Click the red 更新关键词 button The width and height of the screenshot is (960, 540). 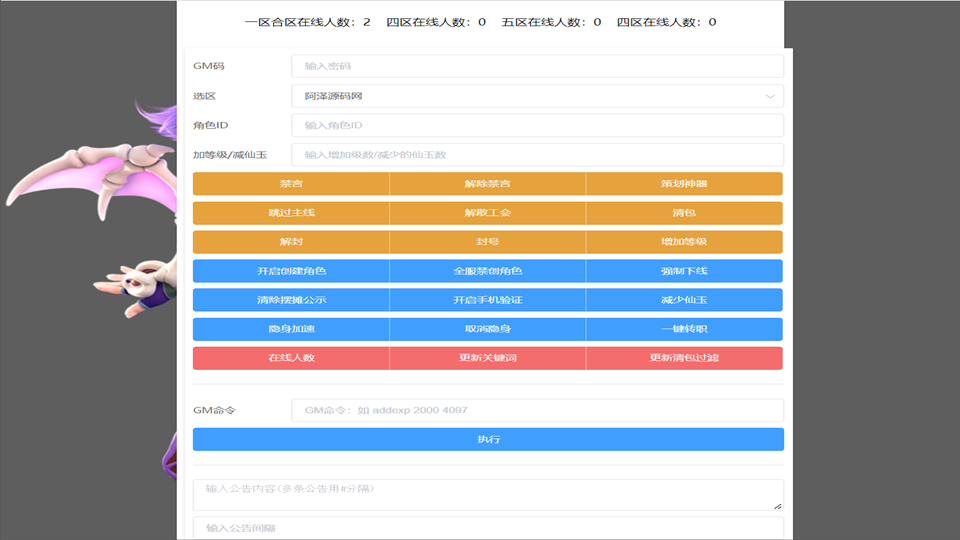pyautogui.click(x=487, y=358)
